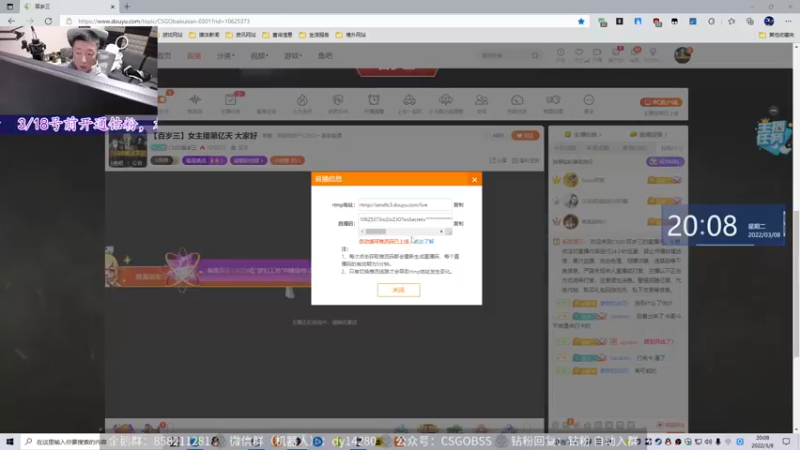Open rightmost bookmarks folder on favorites bar

pos(776,35)
